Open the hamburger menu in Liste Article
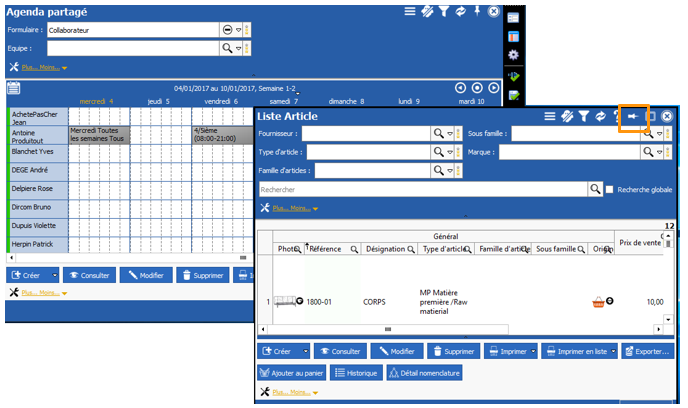 (x=549, y=117)
